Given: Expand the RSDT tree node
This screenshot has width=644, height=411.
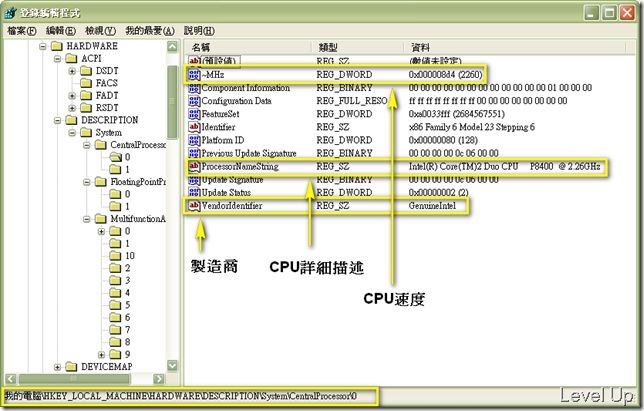Looking at the screenshot, I should point(72,108).
